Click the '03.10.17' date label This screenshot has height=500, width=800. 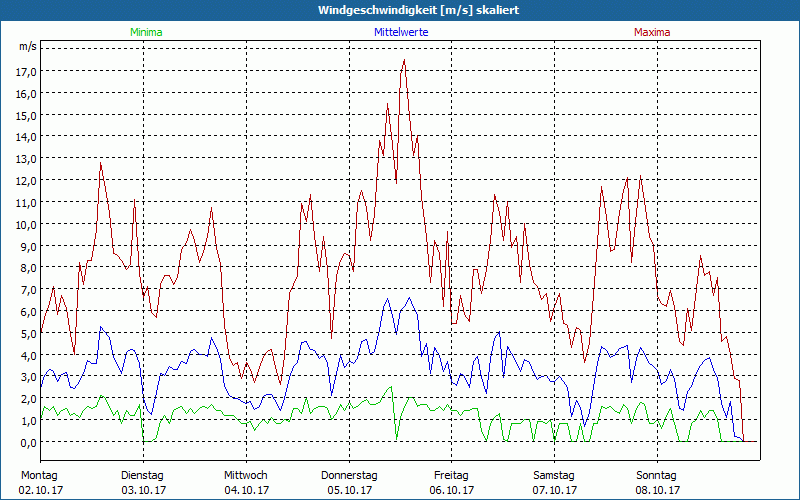tap(143, 490)
